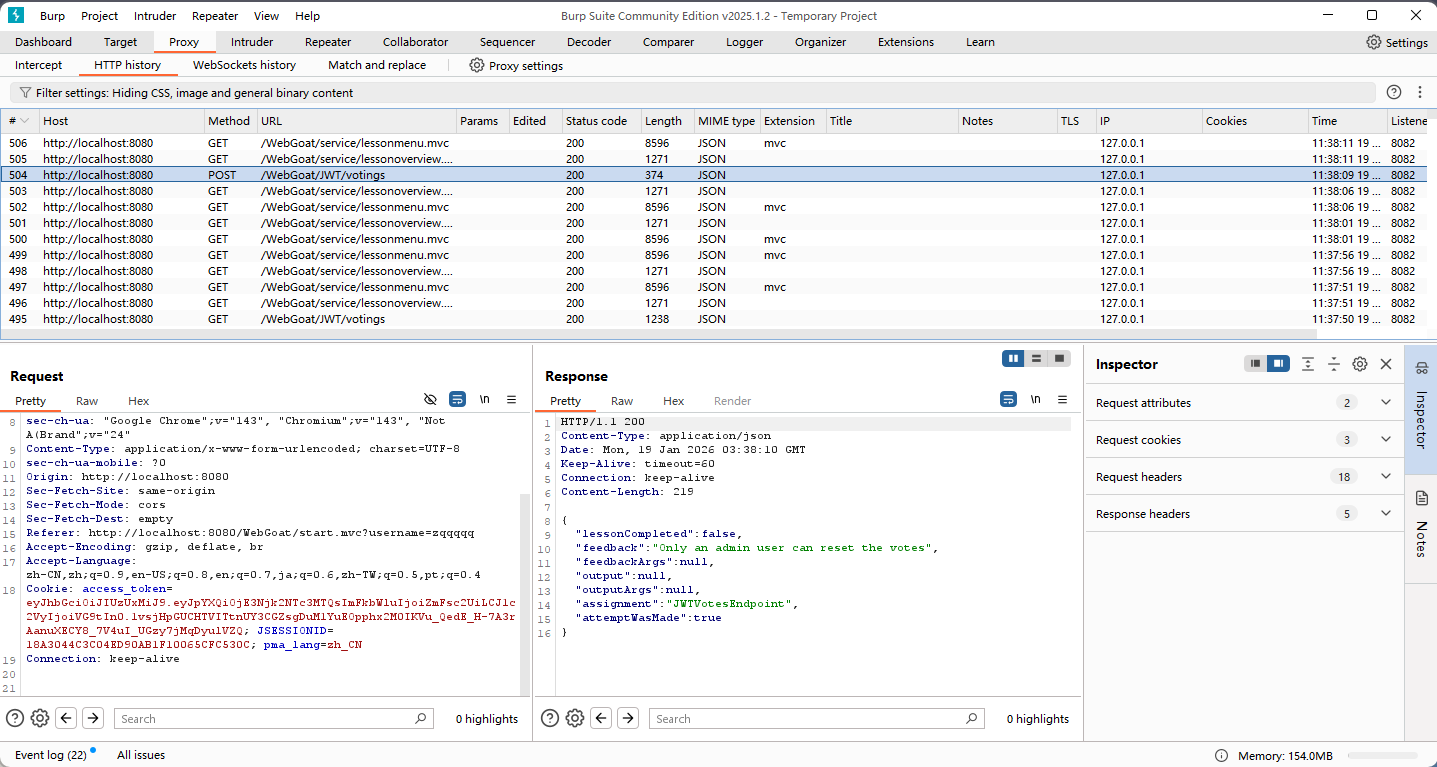Open the filter bar help icon
The height and width of the screenshot is (767, 1437).
coord(1394,92)
